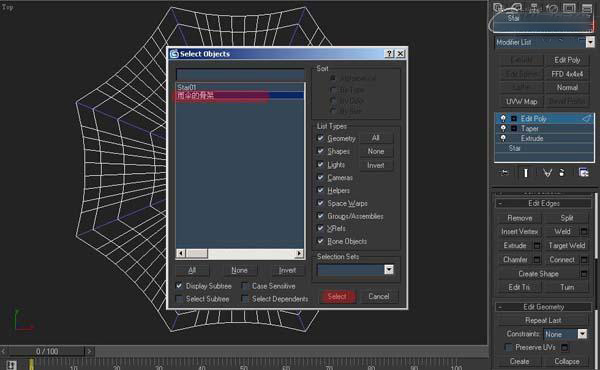The width and height of the screenshot is (600, 370).
Task: Open the Utilities panel tab icon
Action: click(x=587, y=8)
